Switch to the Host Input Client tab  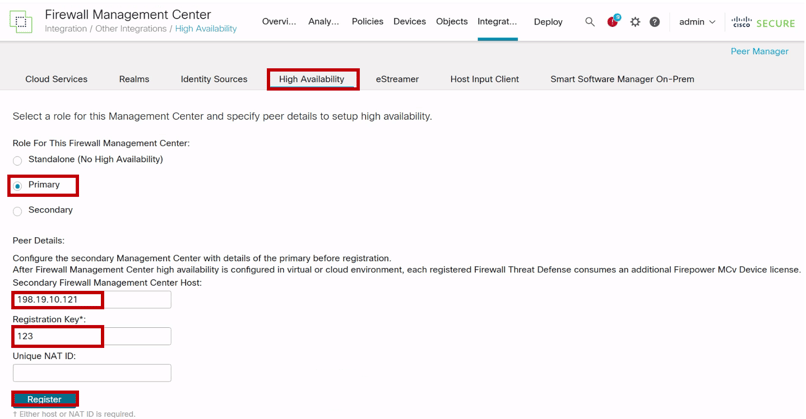(485, 79)
